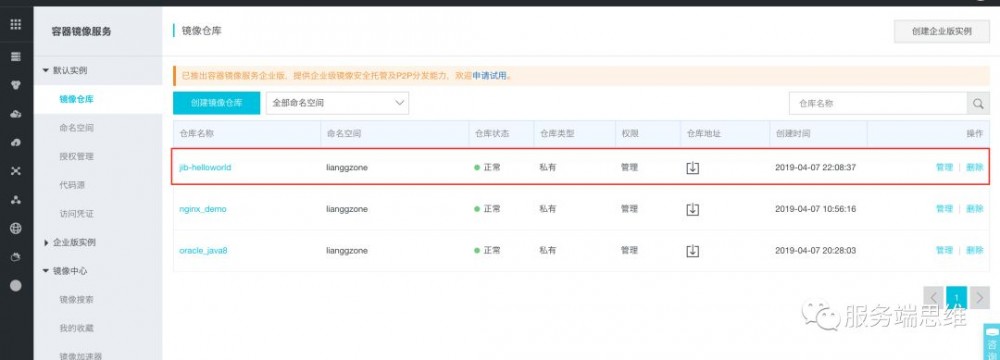
Task: Click the crossed-arrows X icon in dark sidebar
Action: pos(16,171)
